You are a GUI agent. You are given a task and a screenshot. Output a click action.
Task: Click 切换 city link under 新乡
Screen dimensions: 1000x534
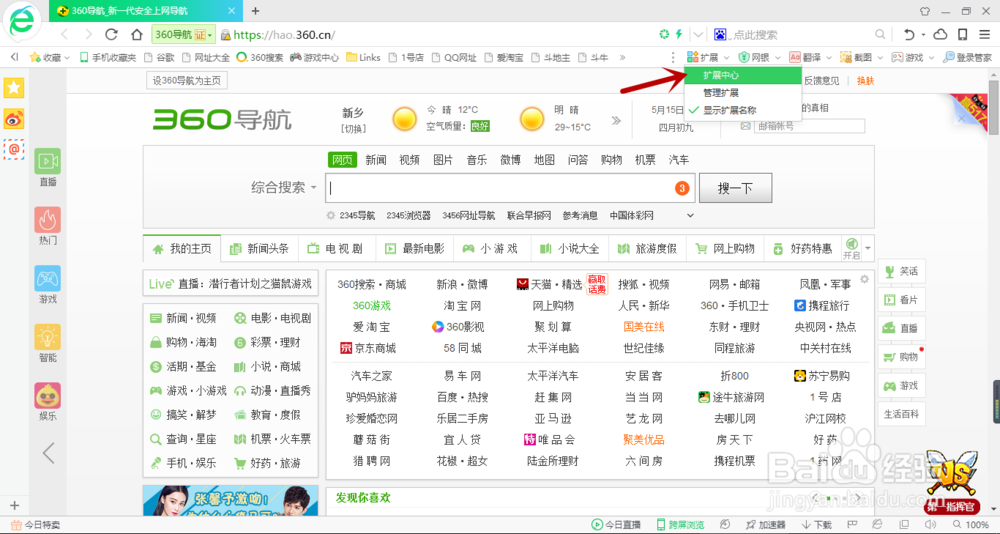353,129
